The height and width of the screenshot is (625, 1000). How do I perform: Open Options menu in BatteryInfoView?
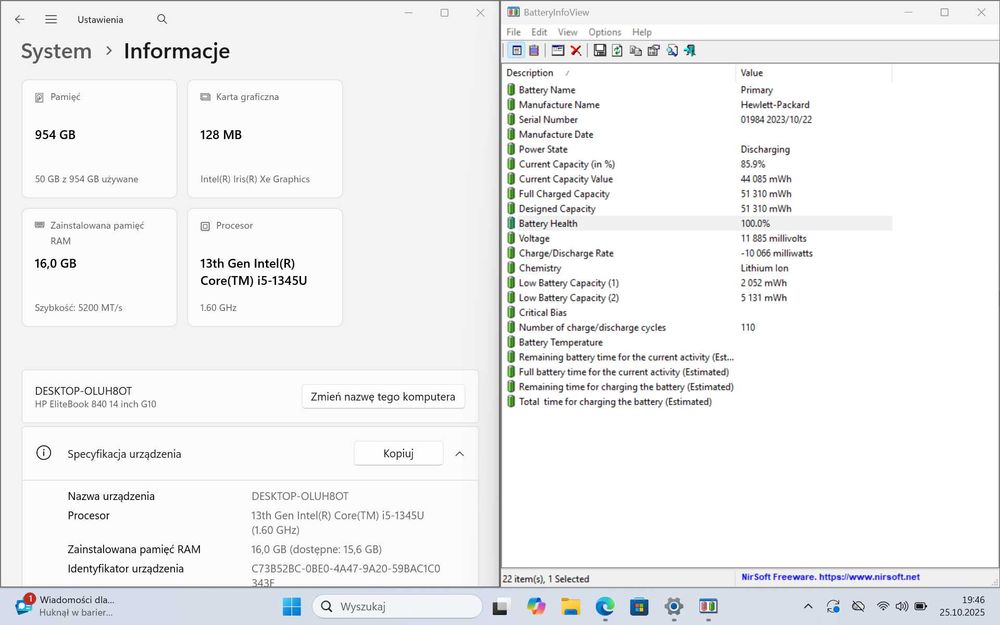605,32
